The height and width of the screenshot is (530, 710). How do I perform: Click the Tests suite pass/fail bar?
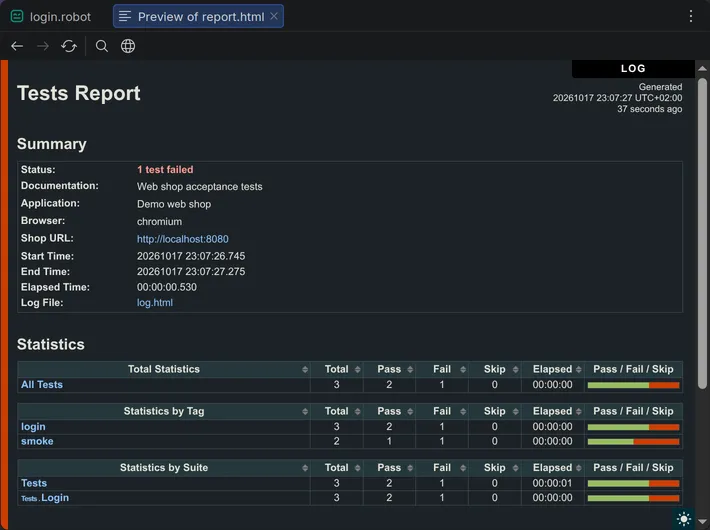point(633,483)
